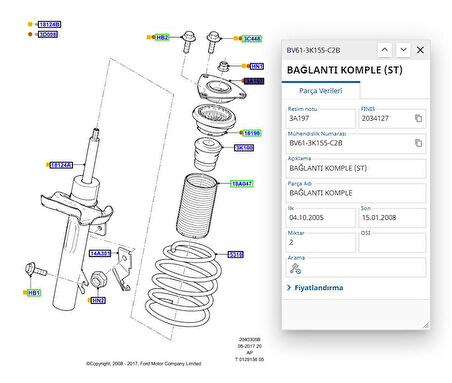Open the Parça Verileri tab

(x=321, y=91)
